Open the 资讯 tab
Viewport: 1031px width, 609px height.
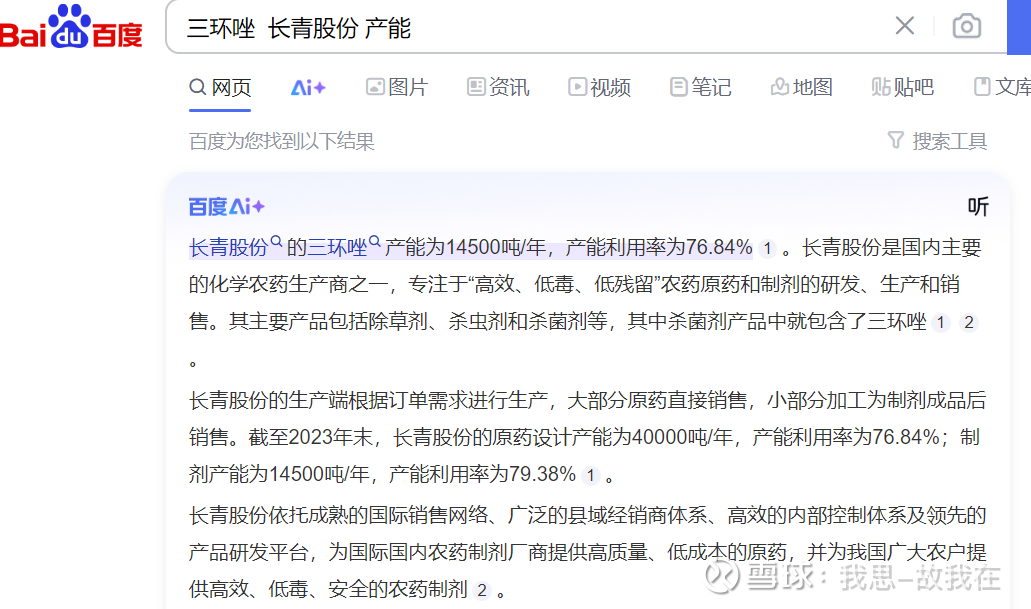tap(498, 87)
